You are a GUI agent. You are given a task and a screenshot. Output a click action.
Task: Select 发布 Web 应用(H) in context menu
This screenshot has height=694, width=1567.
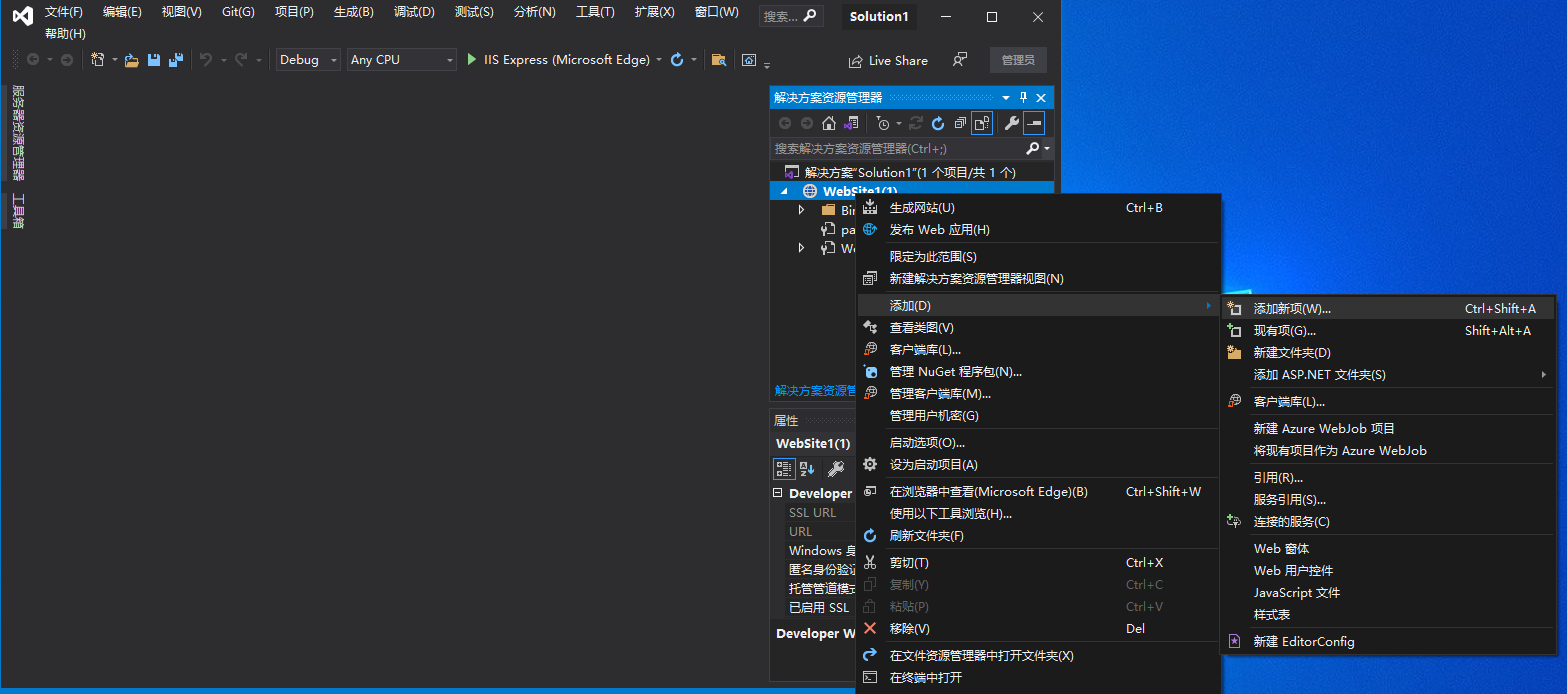point(1039,230)
